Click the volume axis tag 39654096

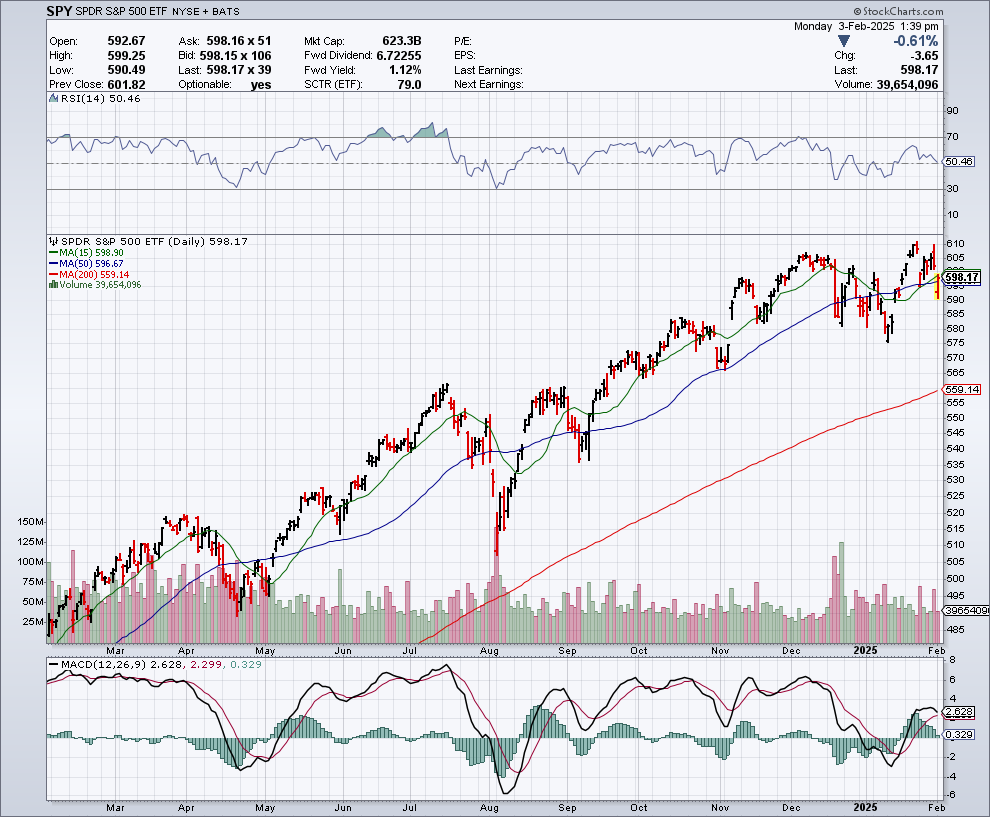pyautogui.click(x=965, y=611)
